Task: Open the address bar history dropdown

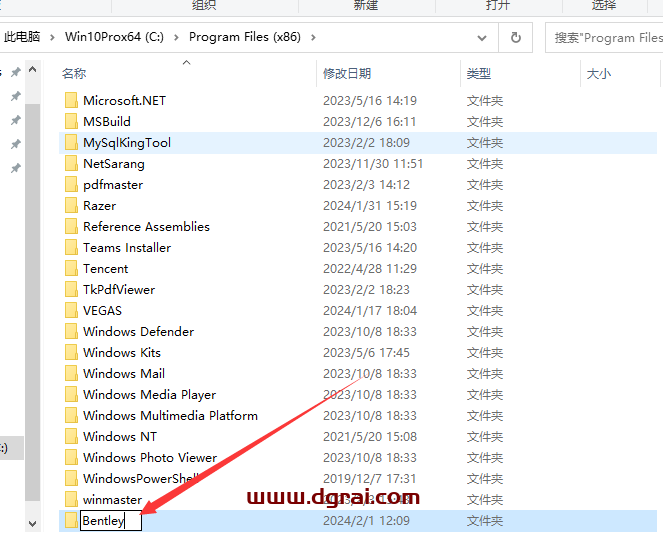Action: coord(482,38)
